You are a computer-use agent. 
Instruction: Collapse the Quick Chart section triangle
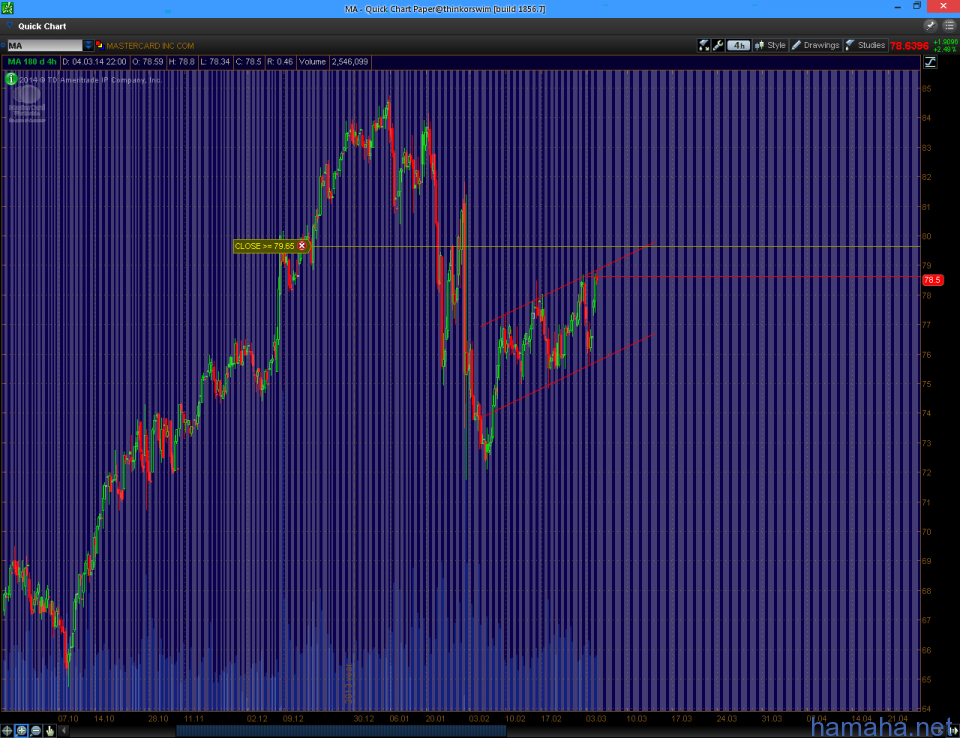click(9, 26)
